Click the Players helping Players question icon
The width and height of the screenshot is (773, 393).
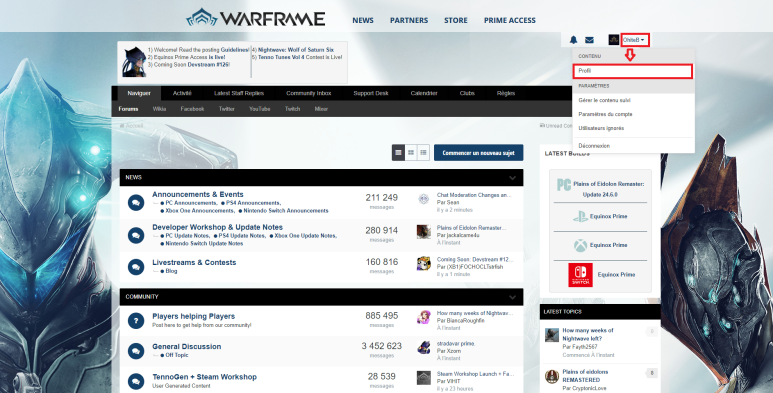[136, 321]
